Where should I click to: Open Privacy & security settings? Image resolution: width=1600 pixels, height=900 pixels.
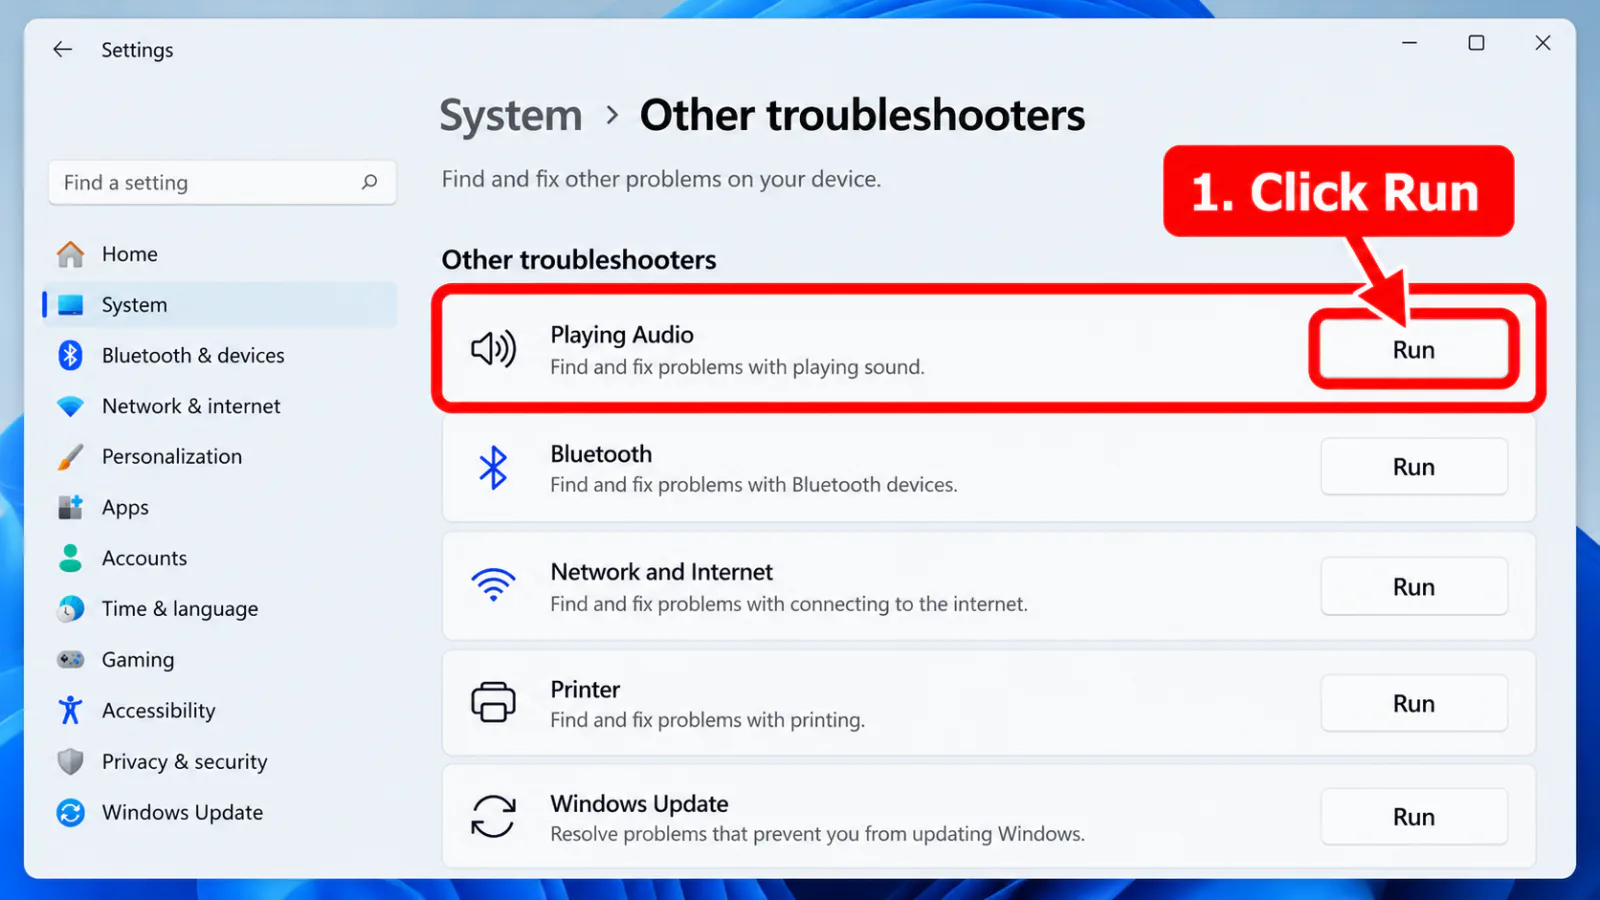click(x=220, y=761)
